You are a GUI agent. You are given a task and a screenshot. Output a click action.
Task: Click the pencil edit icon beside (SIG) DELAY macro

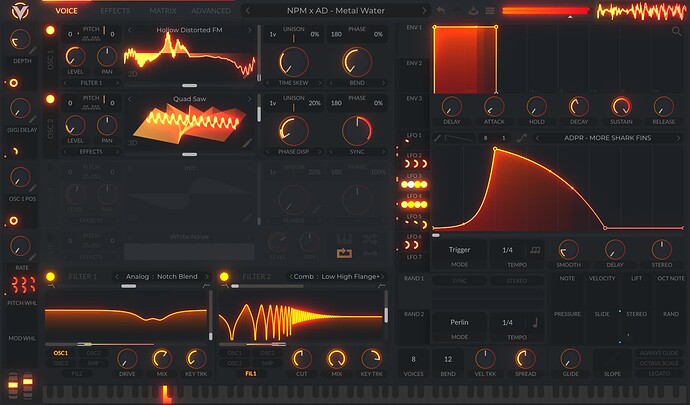tap(33, 119)
